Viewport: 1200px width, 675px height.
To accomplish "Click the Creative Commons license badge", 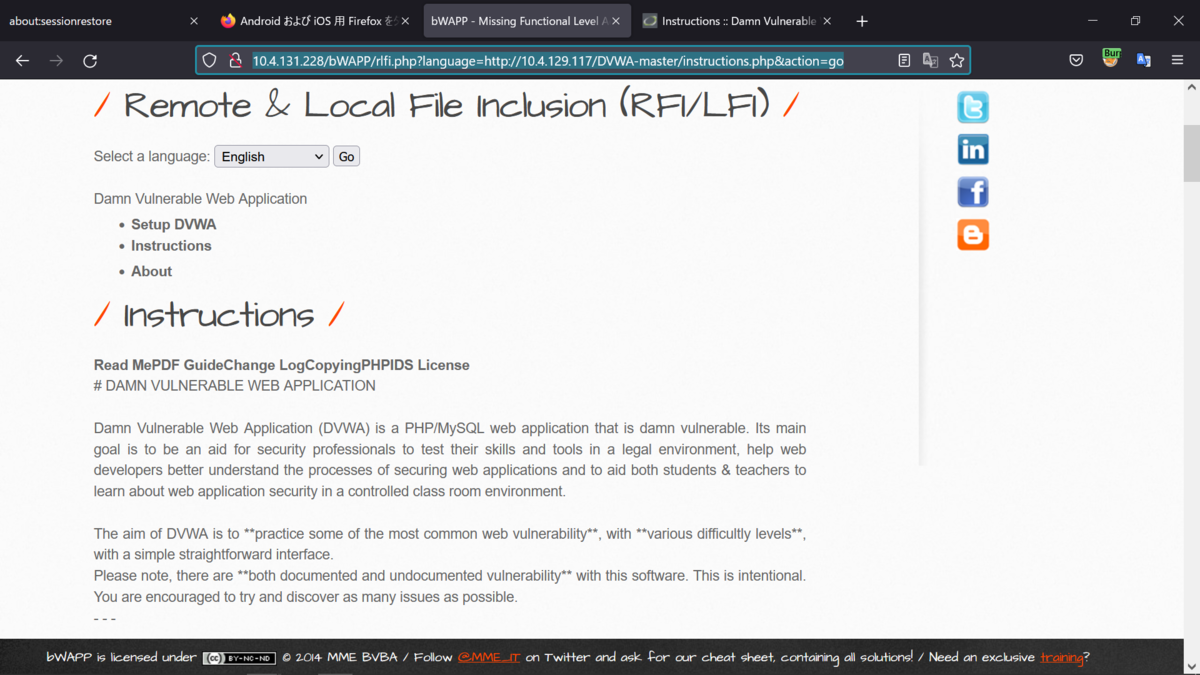I will point(239,658).
